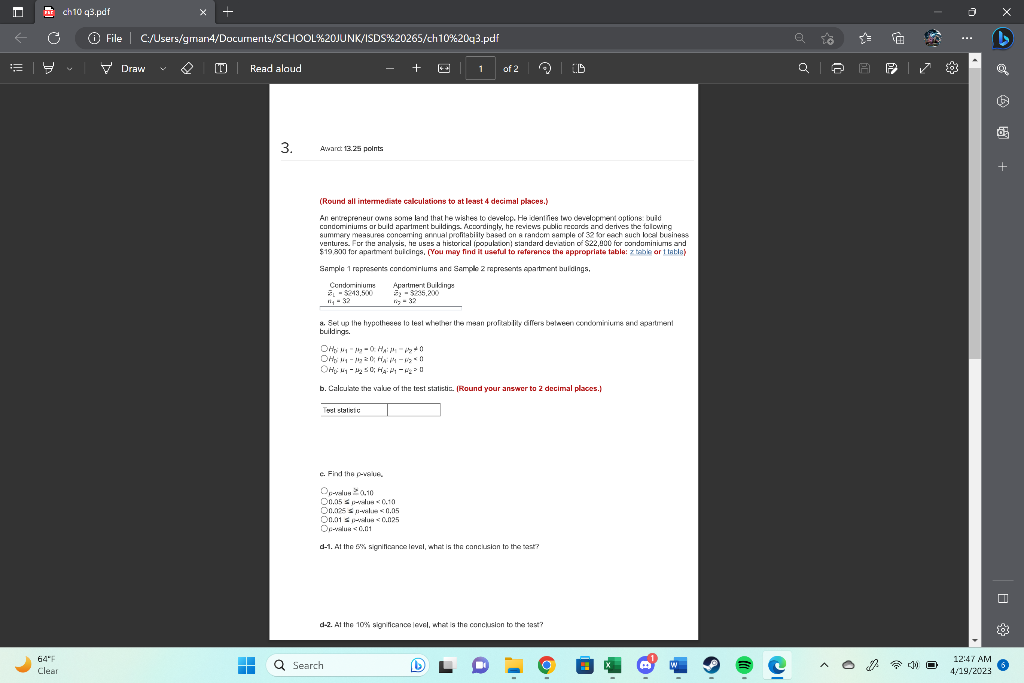Expand the Draw tool options chevron

click(161, 68)
